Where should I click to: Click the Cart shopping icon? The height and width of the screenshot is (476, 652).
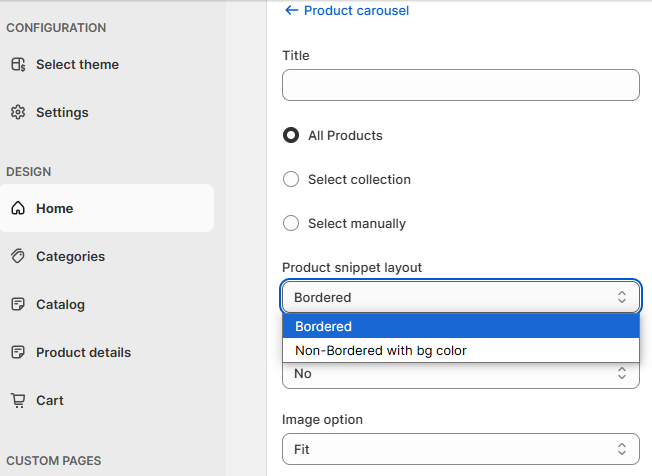tap(18, 400)
